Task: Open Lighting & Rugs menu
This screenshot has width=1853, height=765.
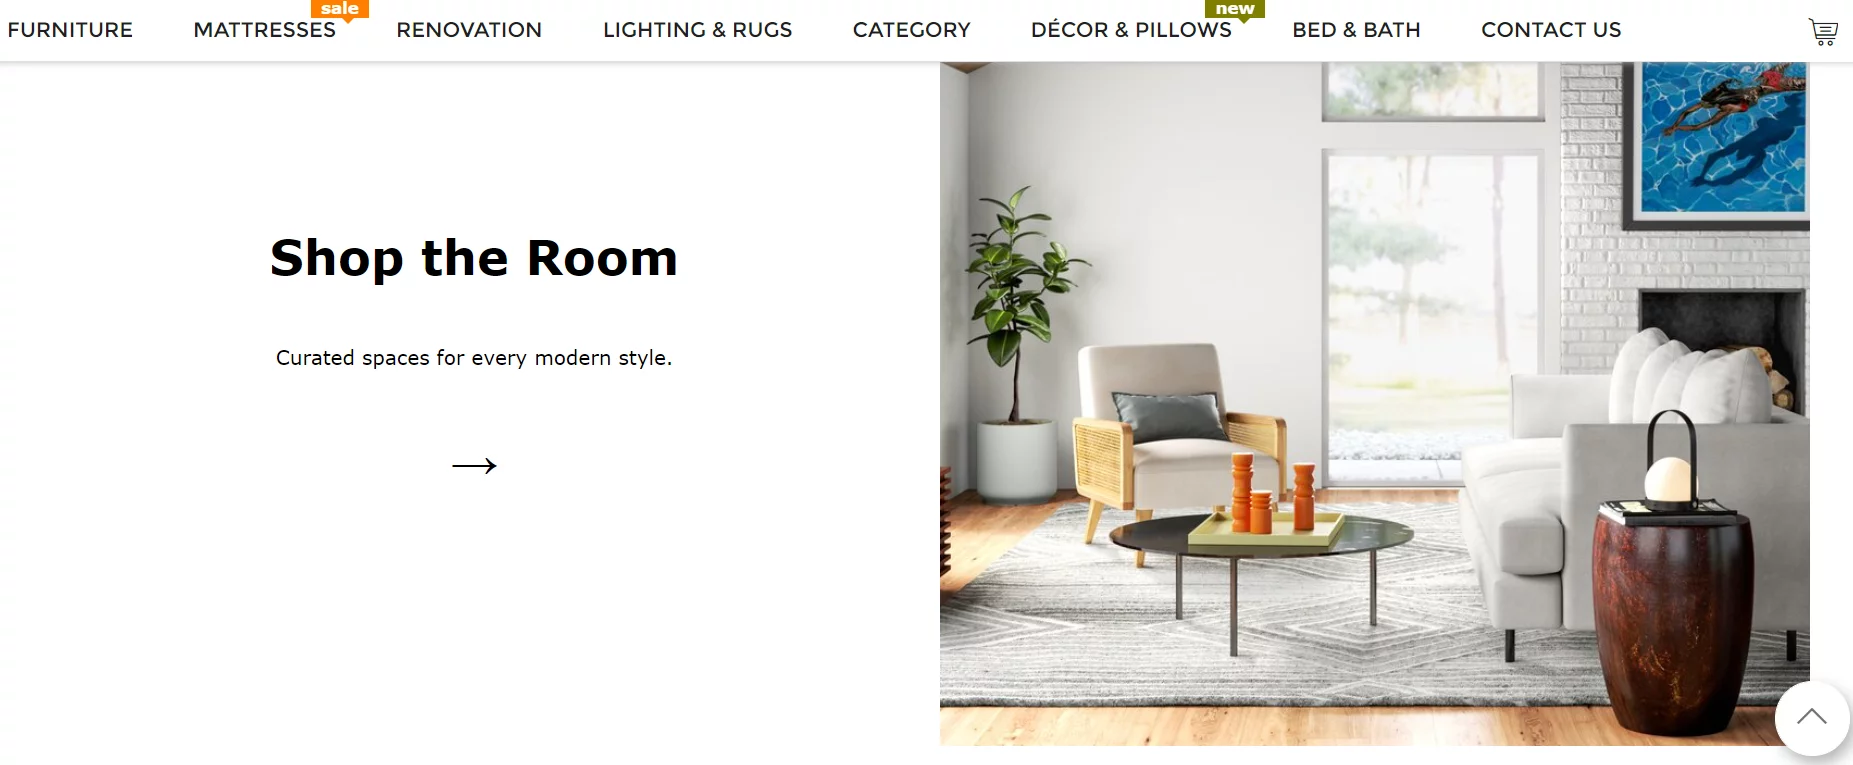Action: pos(698,30)
